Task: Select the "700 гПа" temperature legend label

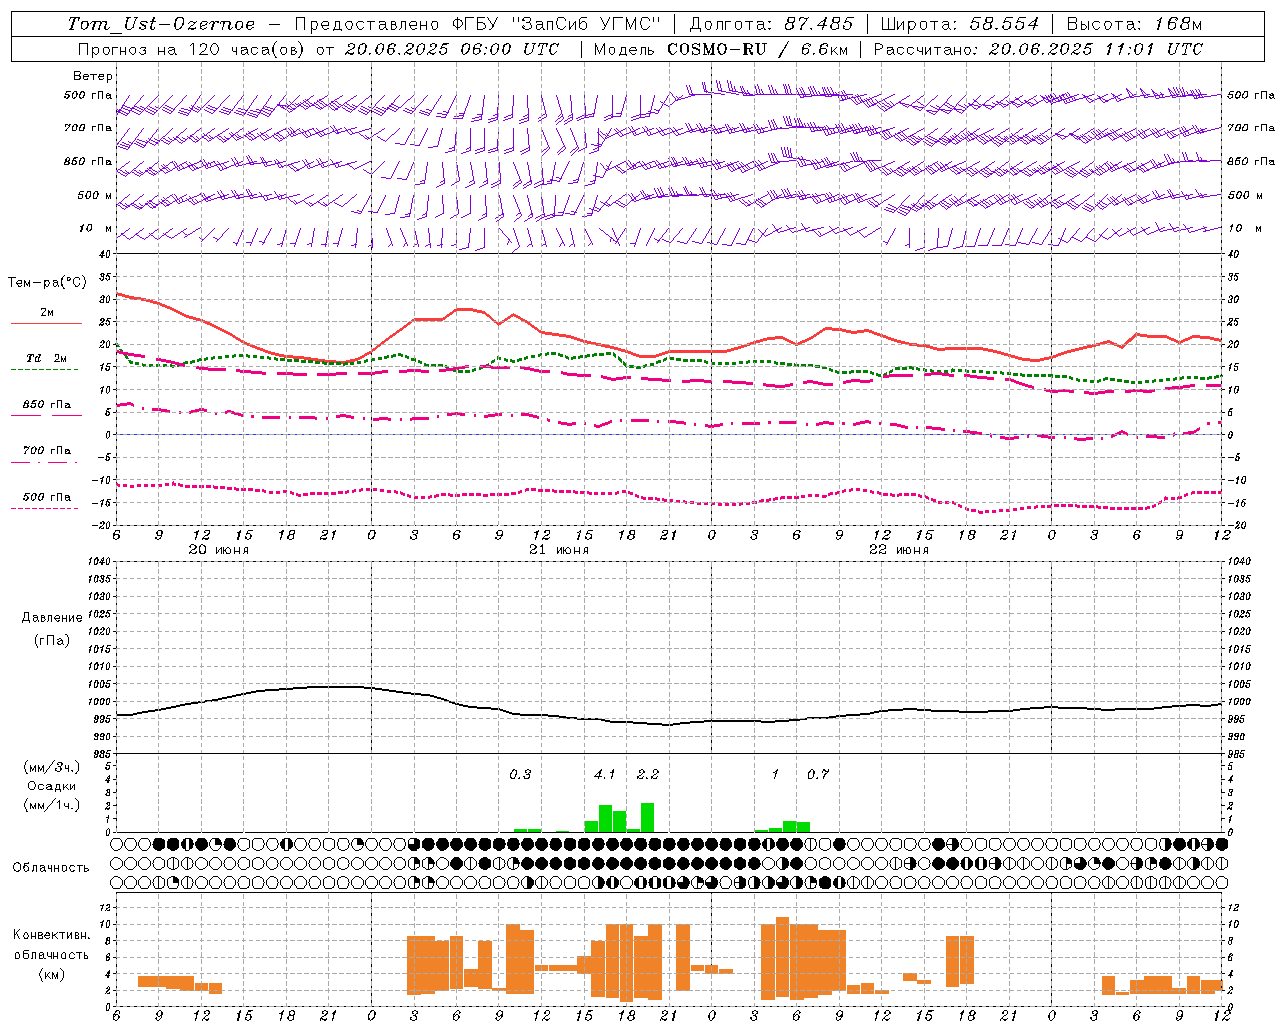Action: [x=47, y=451]
